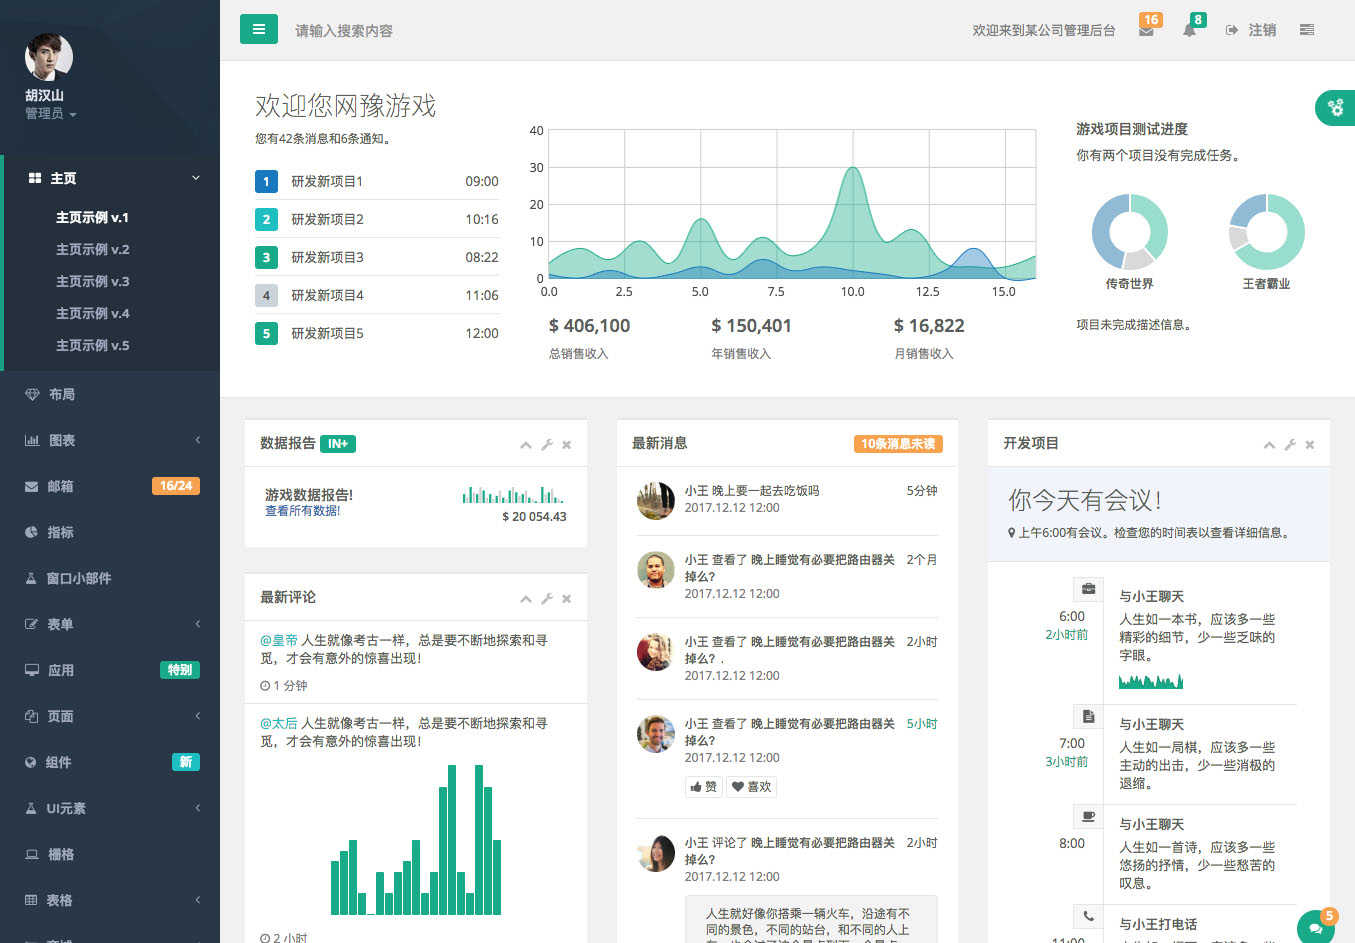This screenshot has width=1355, height=943.
Task: Click the 赞 thumbs-up button
Action: tap(704, 787)
